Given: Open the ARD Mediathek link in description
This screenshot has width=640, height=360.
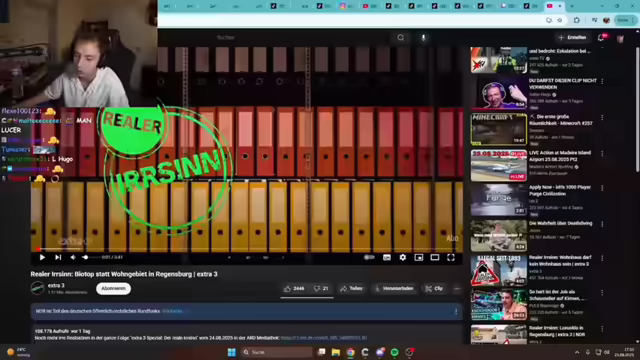Looking at the screenshot, I should tap(324, 338).
